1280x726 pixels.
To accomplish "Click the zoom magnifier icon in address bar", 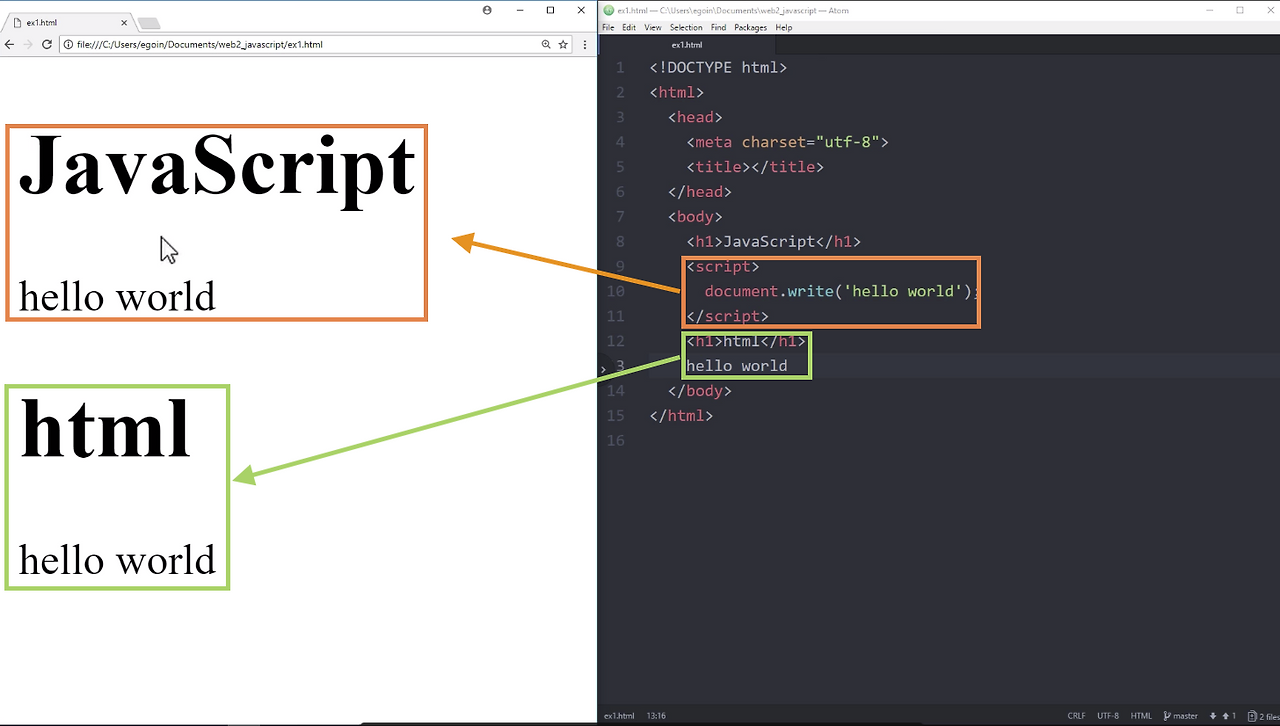I will [546, 45].
